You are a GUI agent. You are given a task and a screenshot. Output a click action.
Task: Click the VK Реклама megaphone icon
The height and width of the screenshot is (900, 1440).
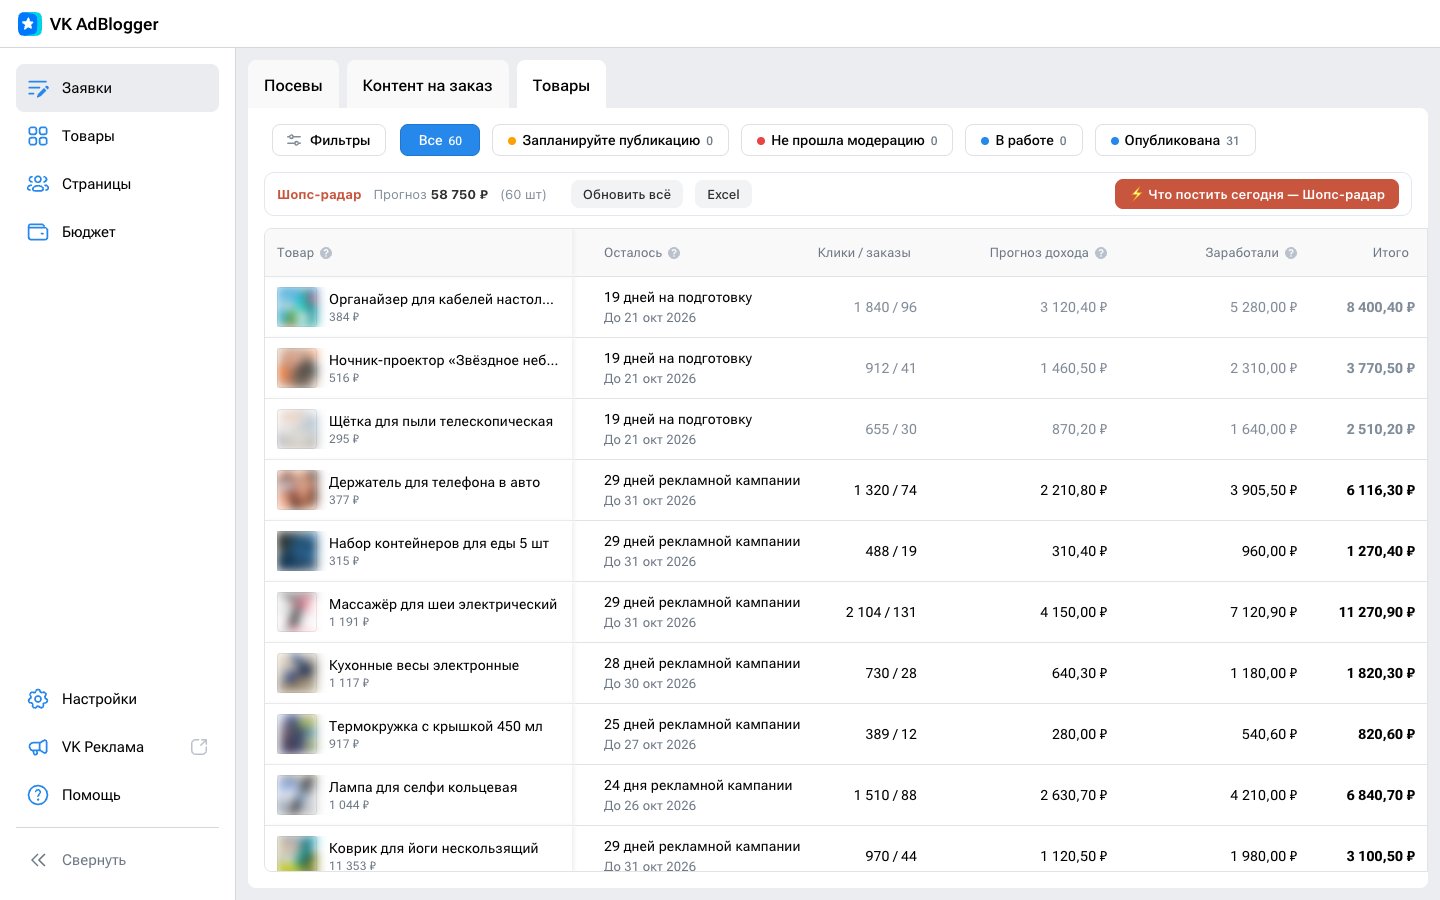38,747
